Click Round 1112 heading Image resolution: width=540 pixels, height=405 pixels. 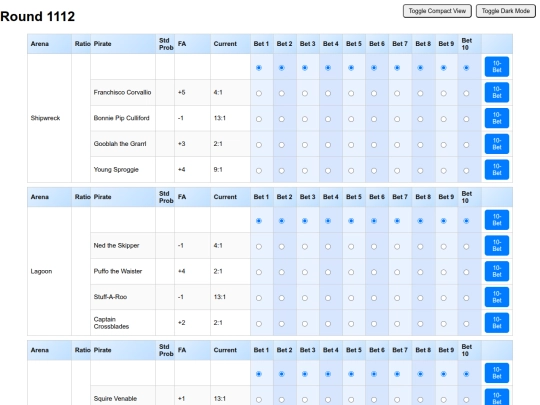[38, 16]
